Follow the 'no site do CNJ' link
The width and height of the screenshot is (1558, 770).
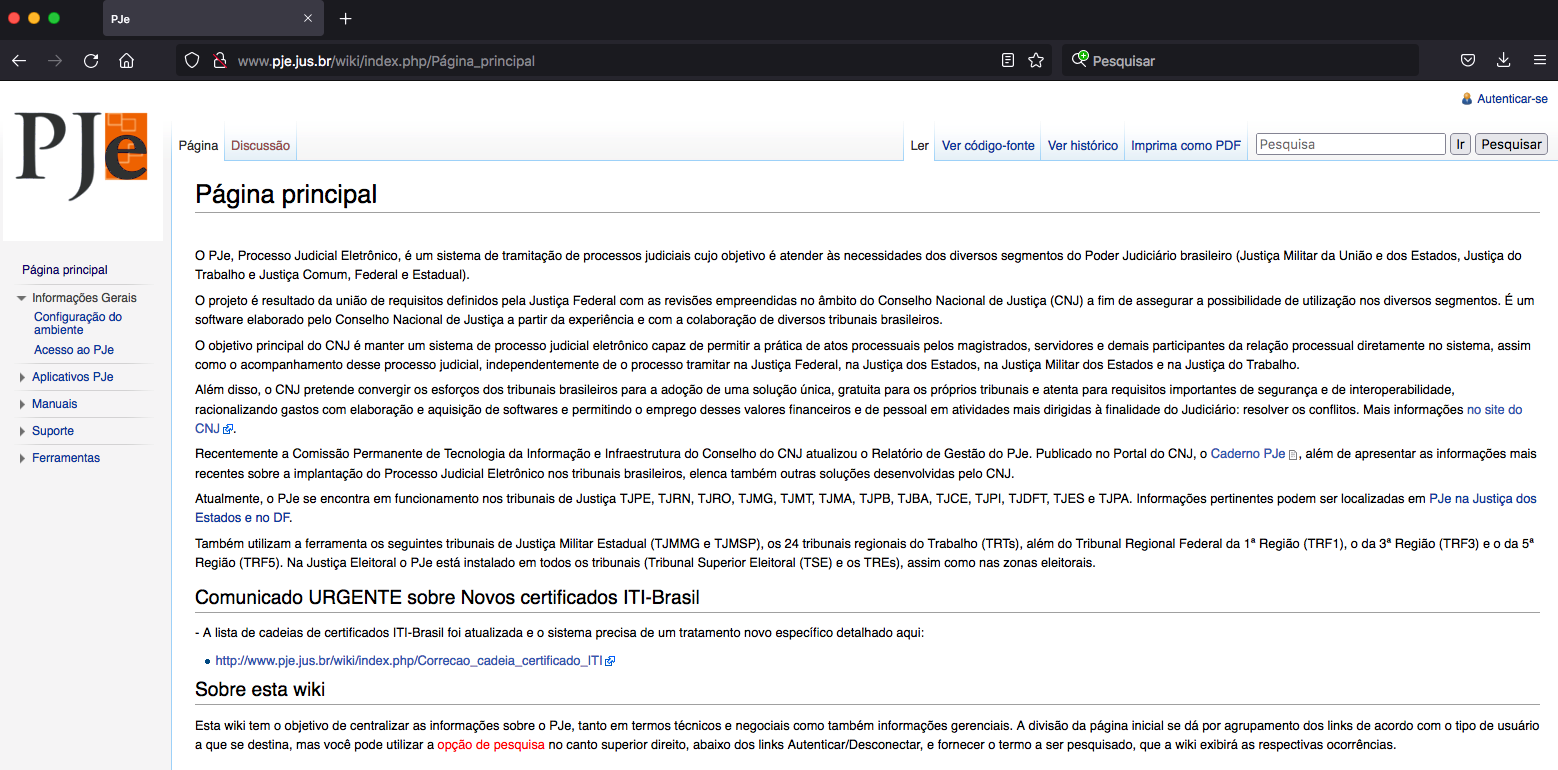pos(1494,410)
